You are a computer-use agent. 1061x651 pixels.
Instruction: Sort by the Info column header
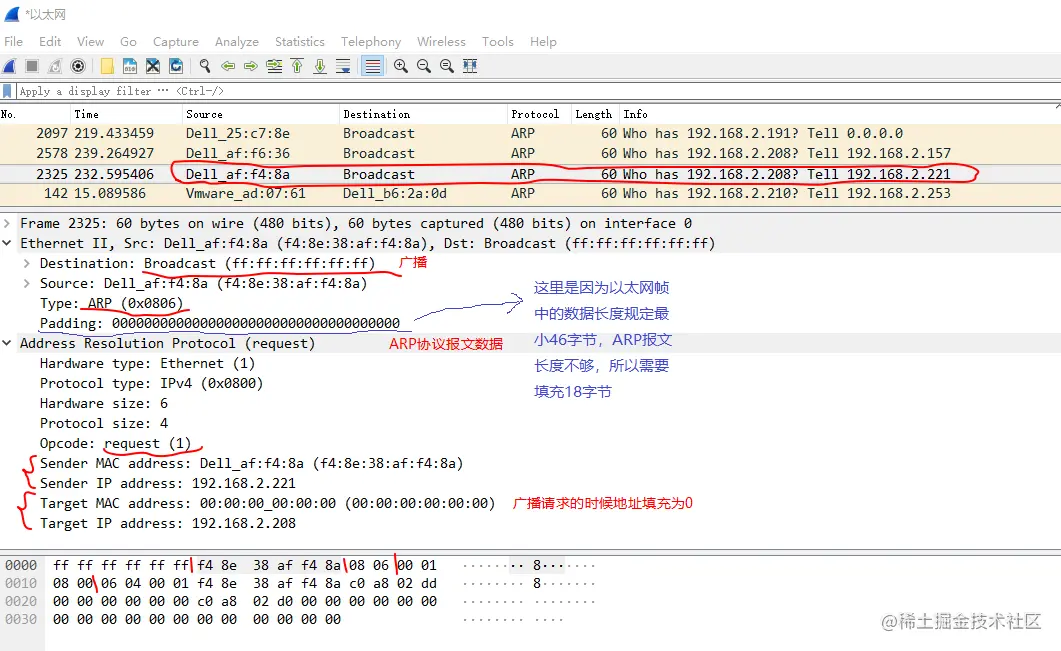(x=839, y=114)
